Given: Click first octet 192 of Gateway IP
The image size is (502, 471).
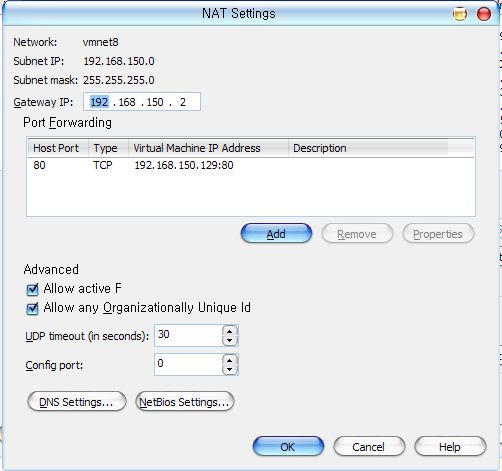Looking at the screenshot, I should coord(99,102).
